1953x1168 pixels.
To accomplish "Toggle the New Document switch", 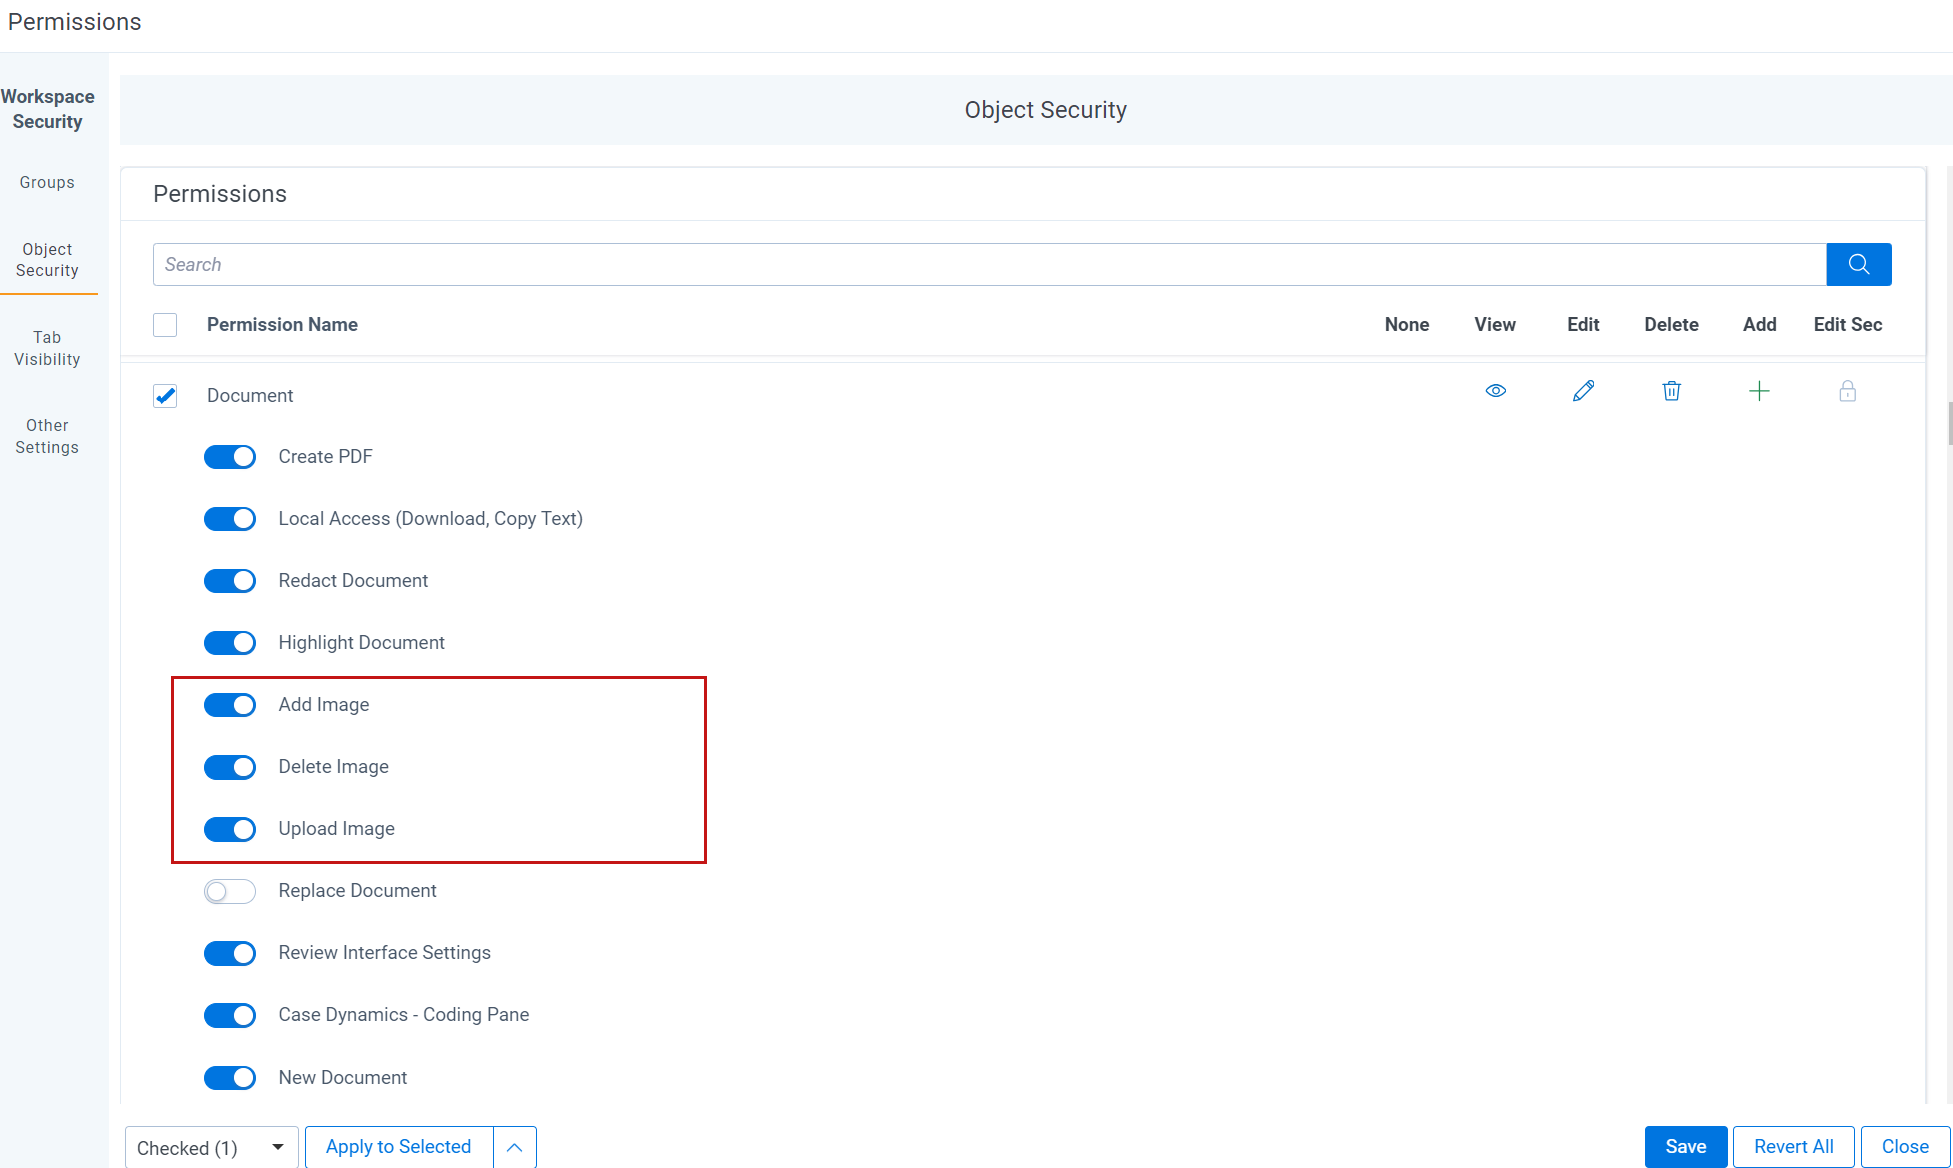I will point(230,1077).
